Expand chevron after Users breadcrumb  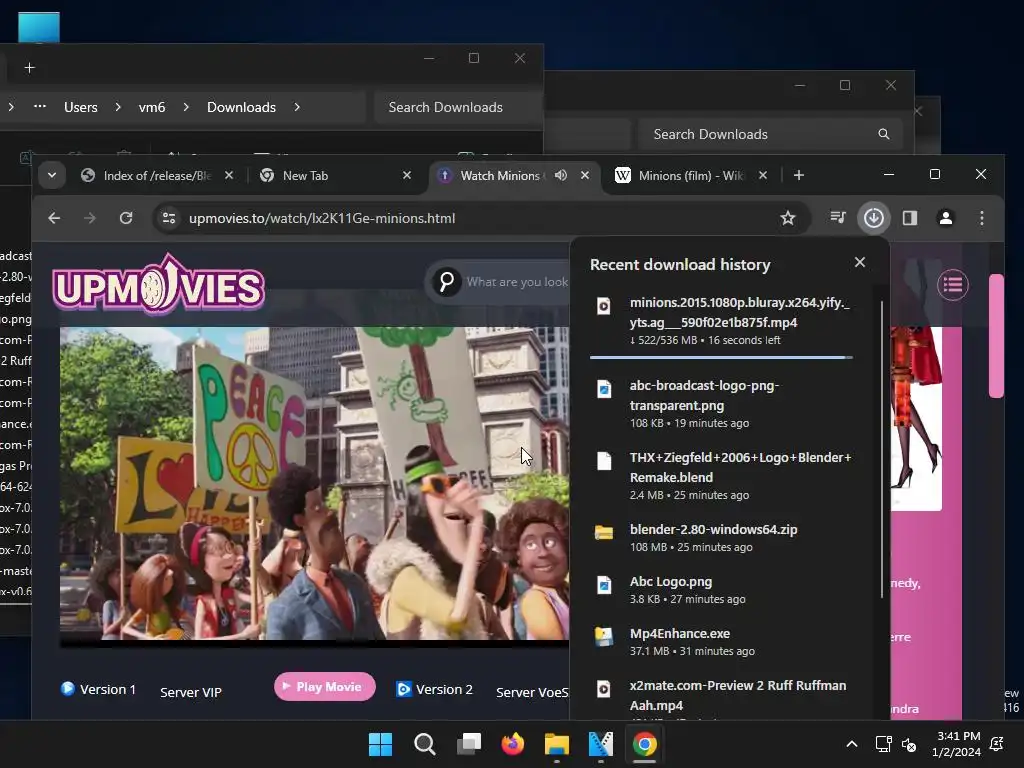click(x=118, y=106)
